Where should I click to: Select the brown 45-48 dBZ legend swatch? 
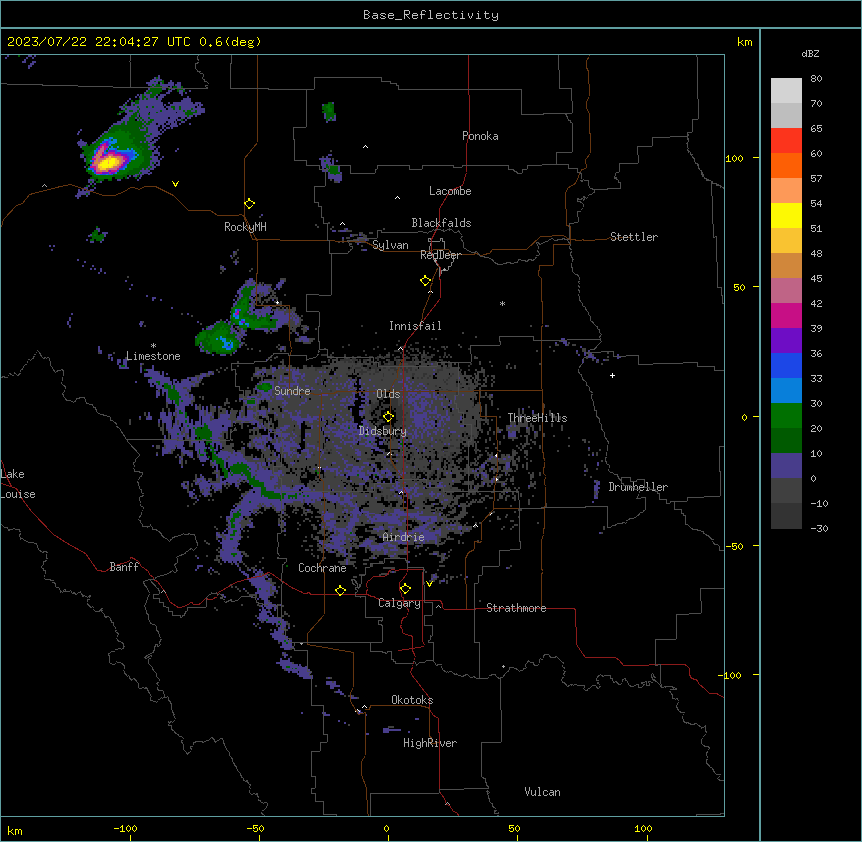click(786, 265)
